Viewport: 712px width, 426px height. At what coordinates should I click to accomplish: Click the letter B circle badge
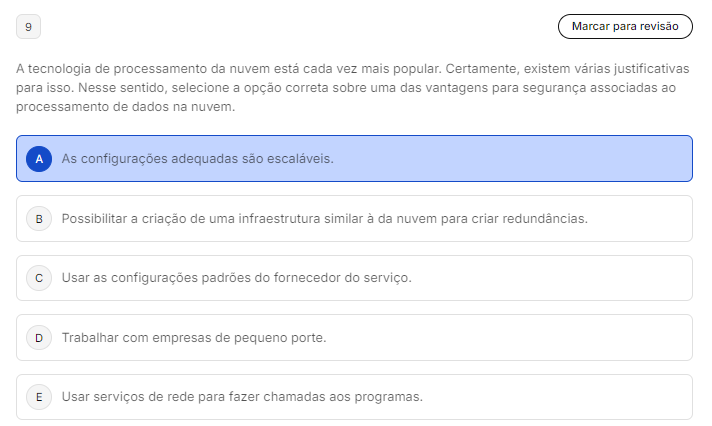38,218
